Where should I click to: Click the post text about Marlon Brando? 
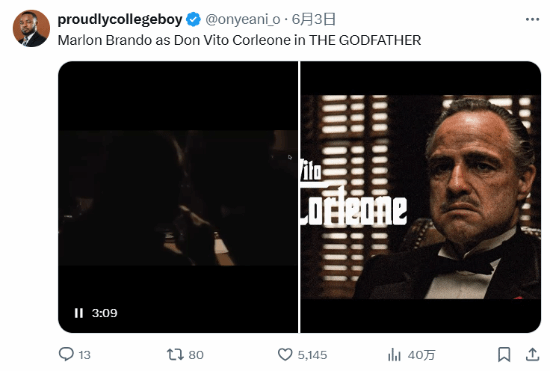pyautogui.click(x=239, y=40)
